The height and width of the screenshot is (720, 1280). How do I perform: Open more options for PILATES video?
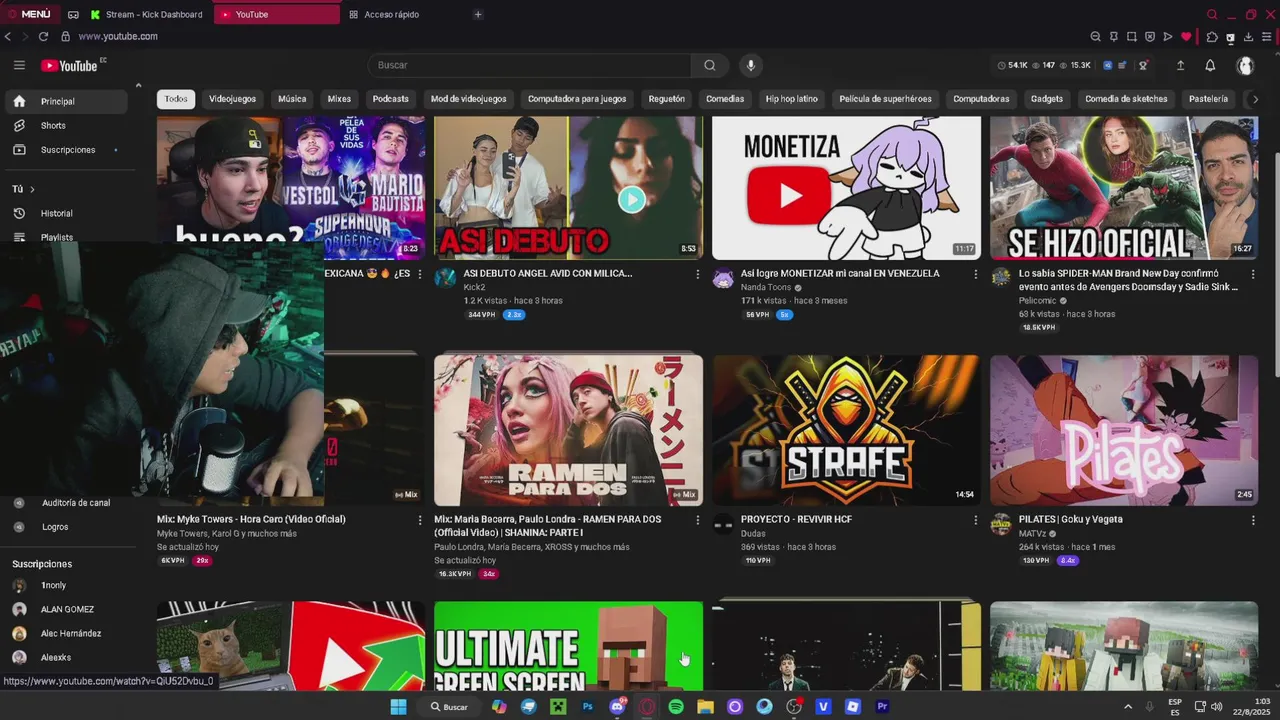1253,520
